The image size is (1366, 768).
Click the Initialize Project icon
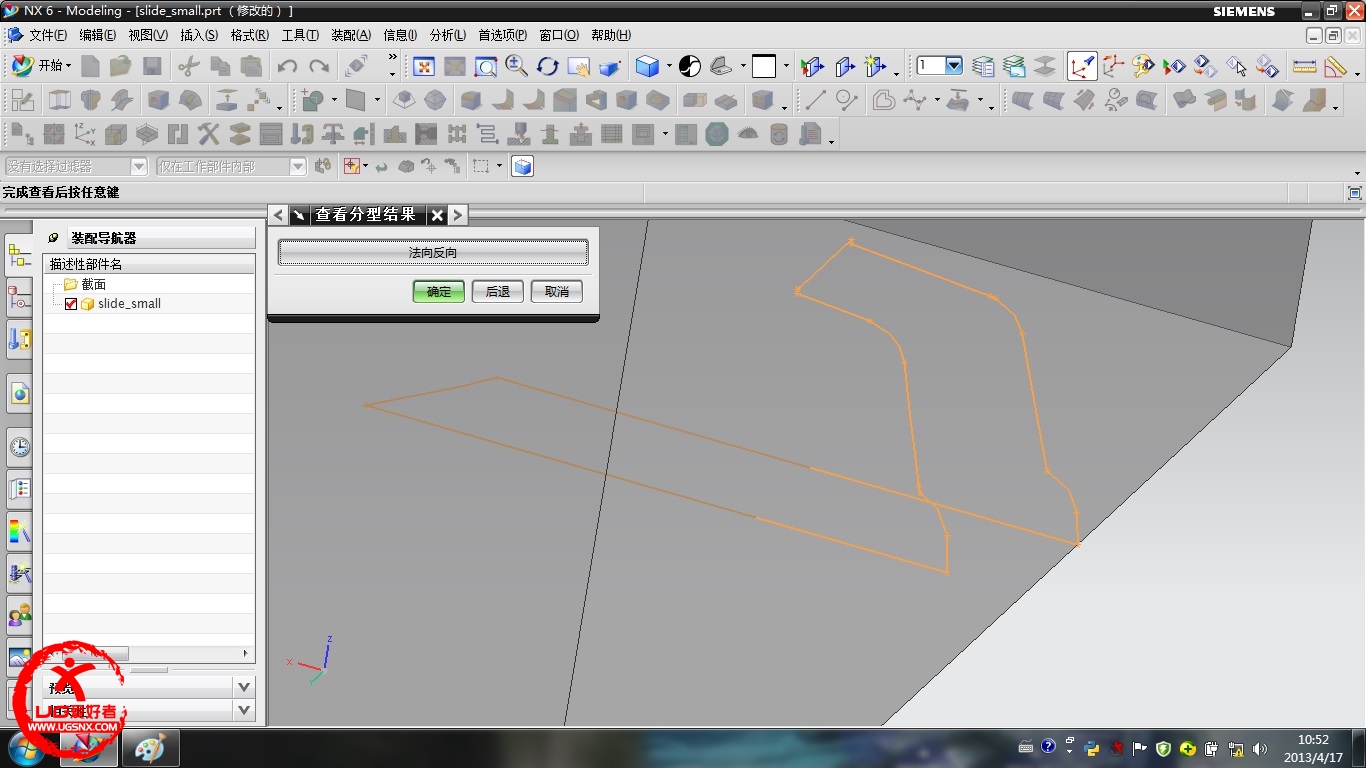coord(22,134)
